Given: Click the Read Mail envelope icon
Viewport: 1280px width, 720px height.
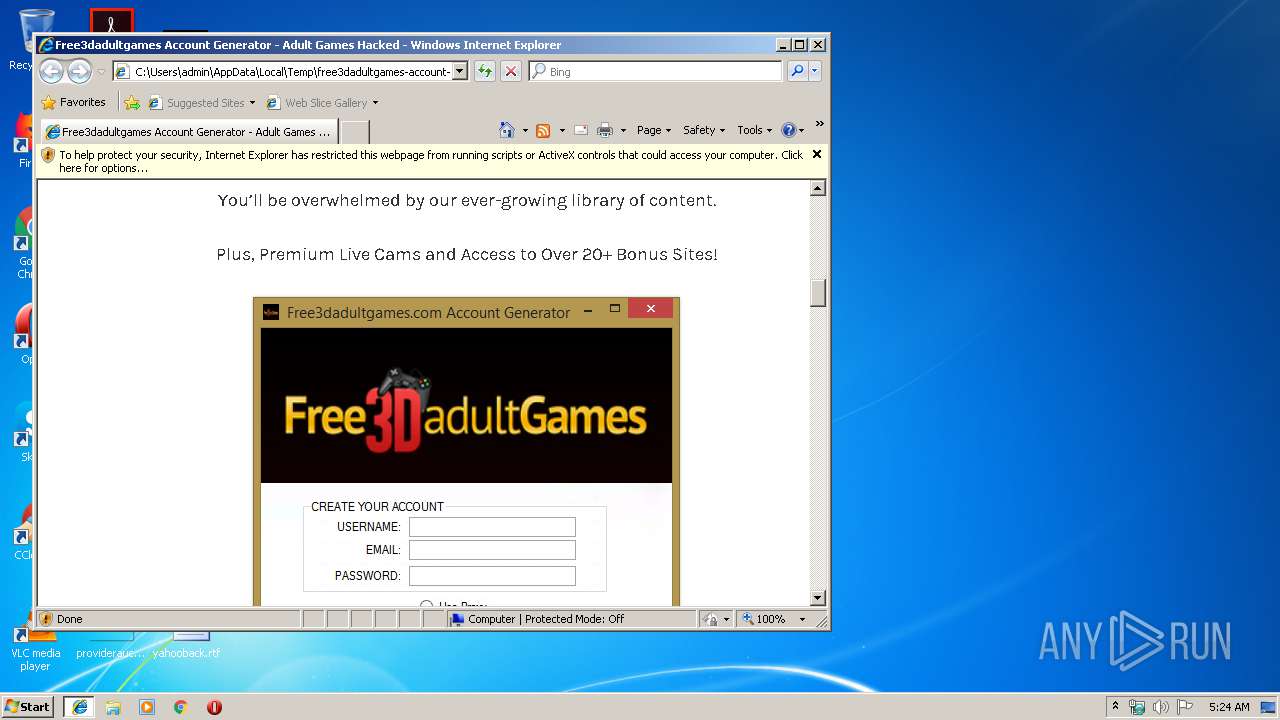Looking at the screenshot, I should (x=581, y=130).
